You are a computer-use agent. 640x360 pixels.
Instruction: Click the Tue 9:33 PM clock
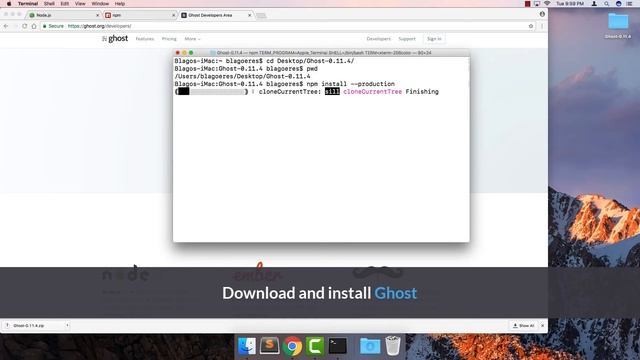[570, 4]
